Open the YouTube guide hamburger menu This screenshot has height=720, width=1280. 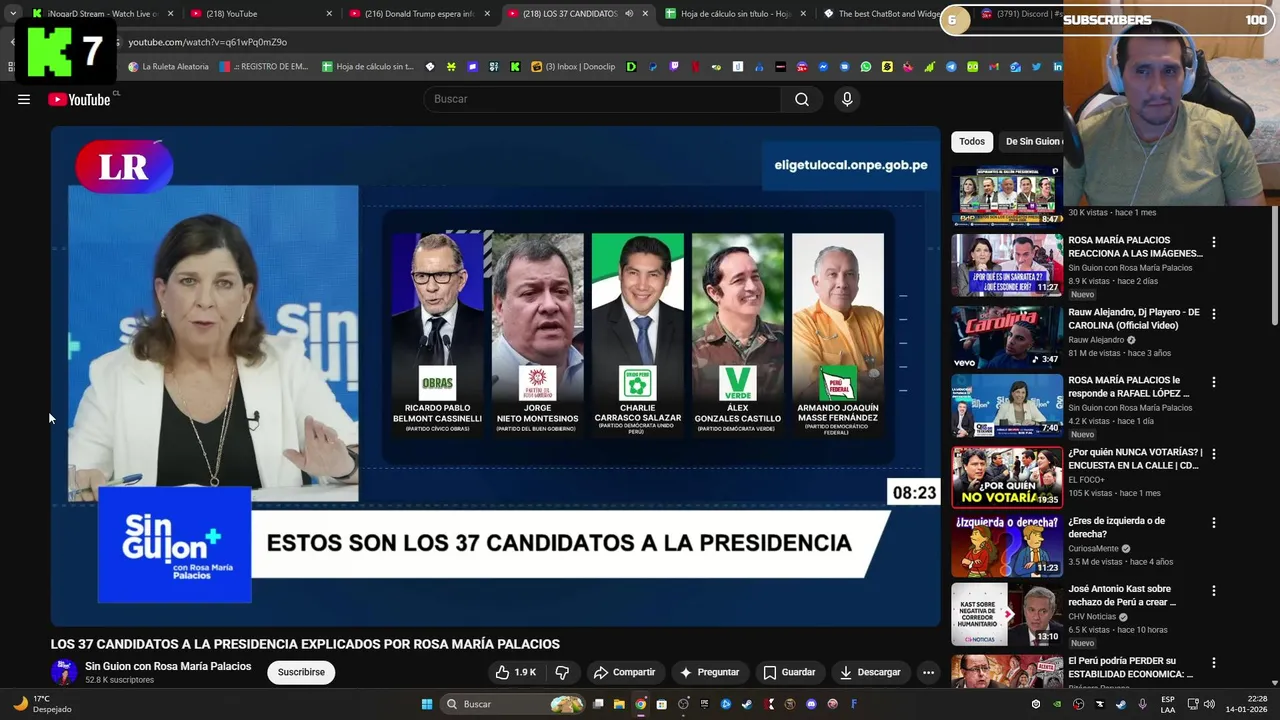pos(24,99)
